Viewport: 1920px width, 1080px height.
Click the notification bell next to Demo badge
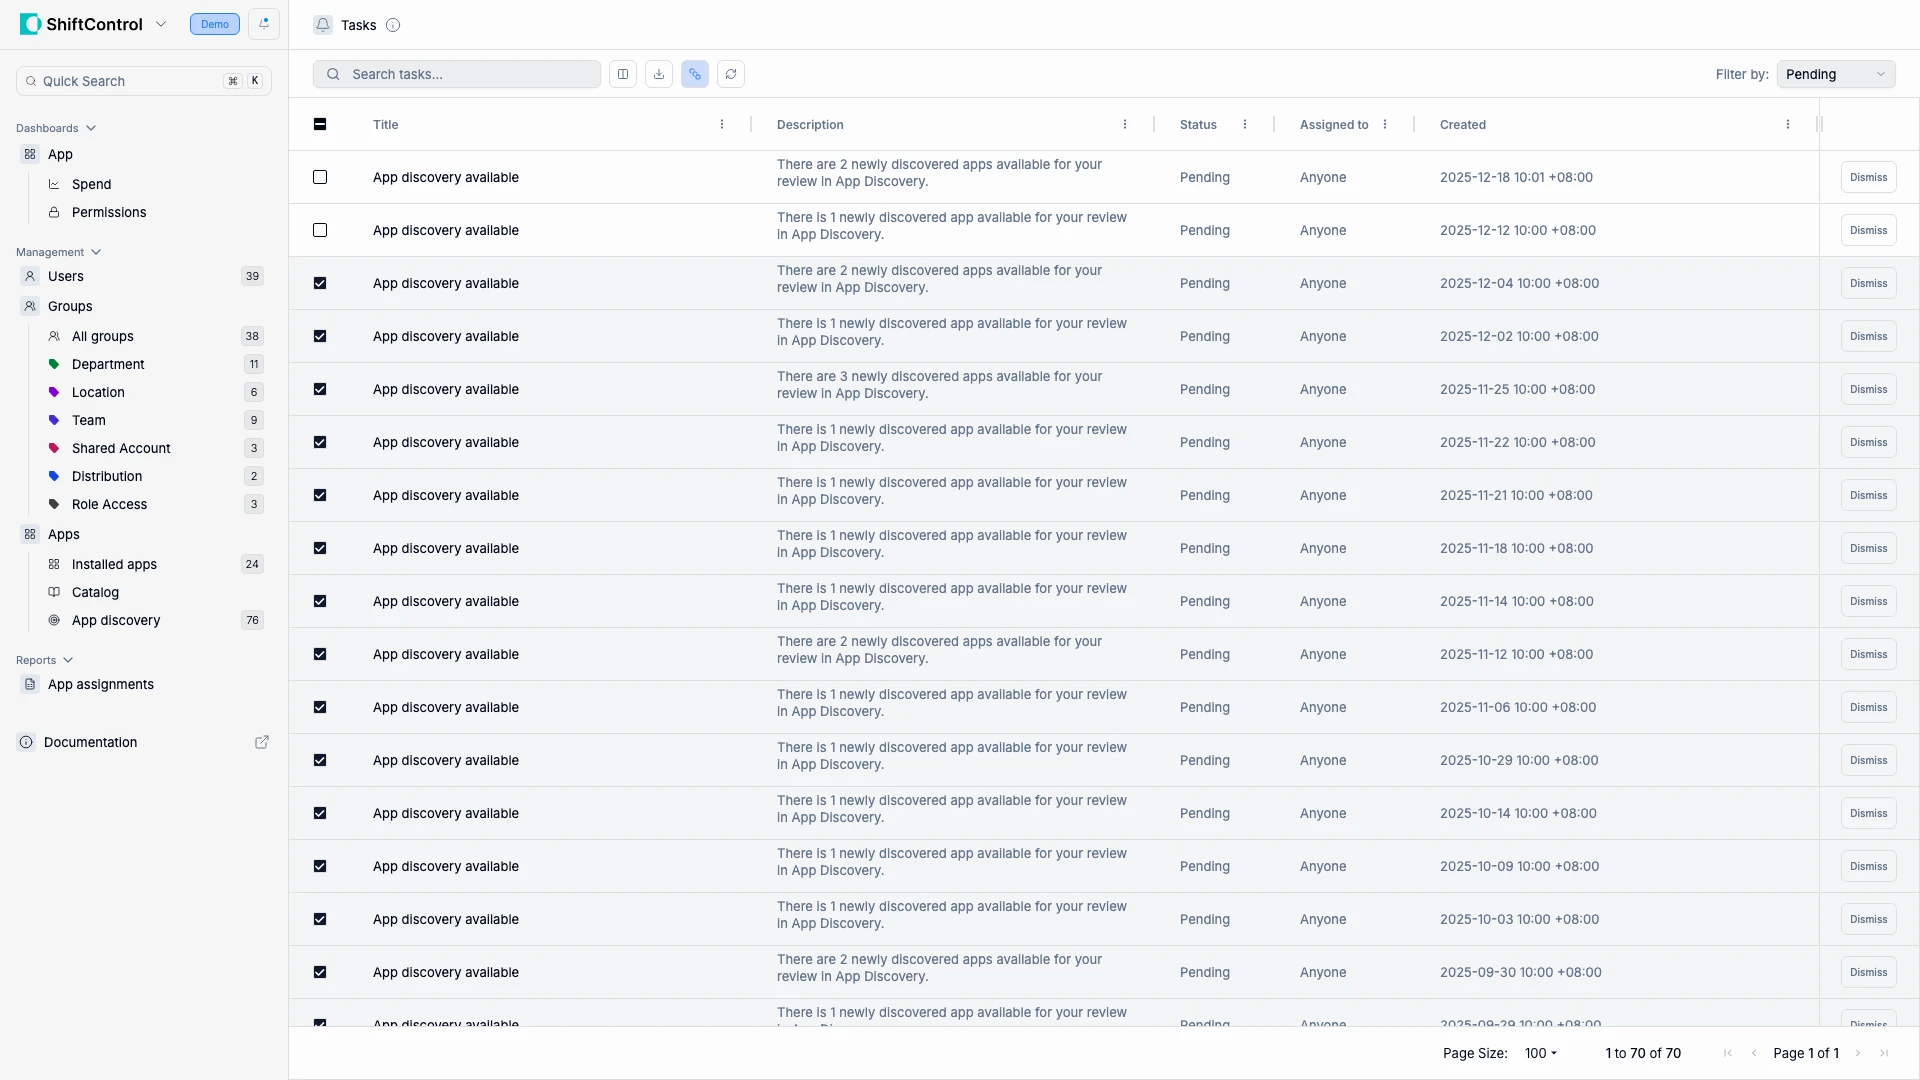[x=264, y=24]
